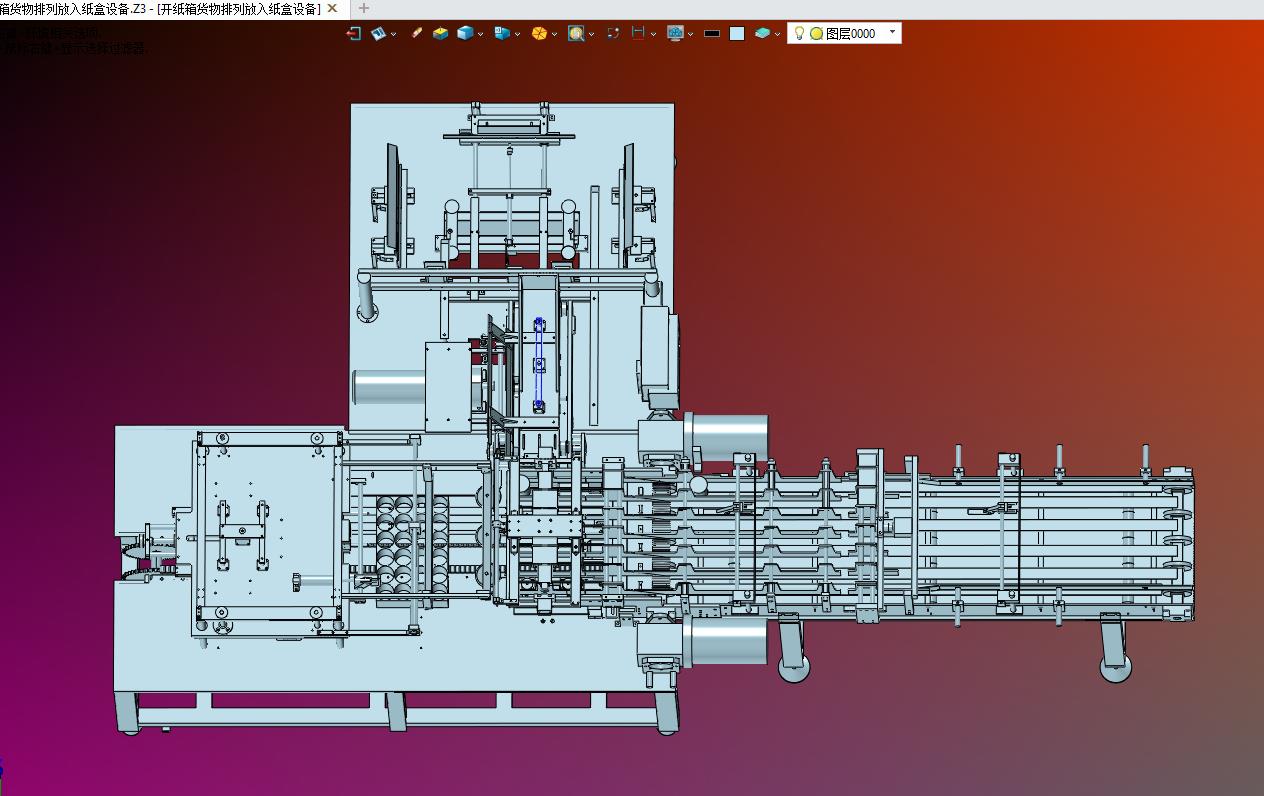Close the current document tab
The height and width of the screenshot is (796, 1264).
click(333, 8)
